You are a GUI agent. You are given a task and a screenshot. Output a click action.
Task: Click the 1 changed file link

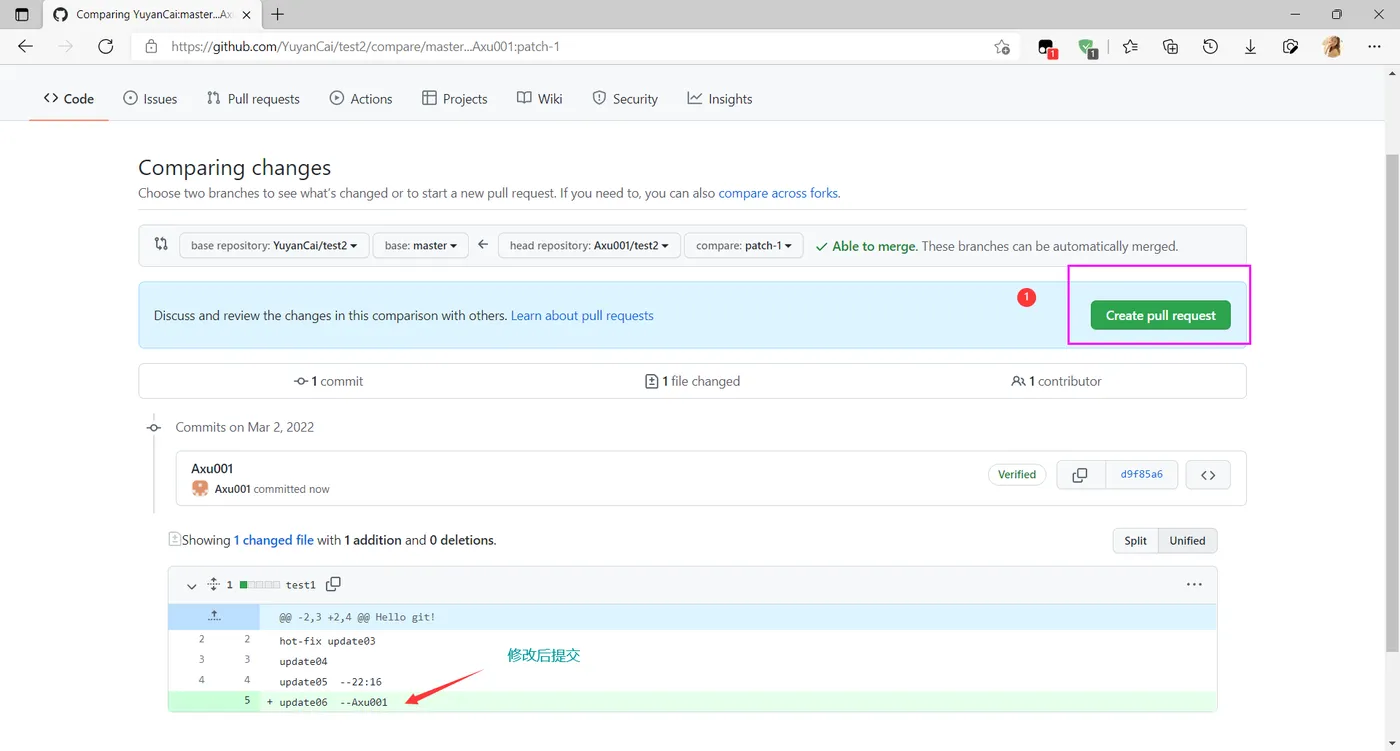pos(274,540)
